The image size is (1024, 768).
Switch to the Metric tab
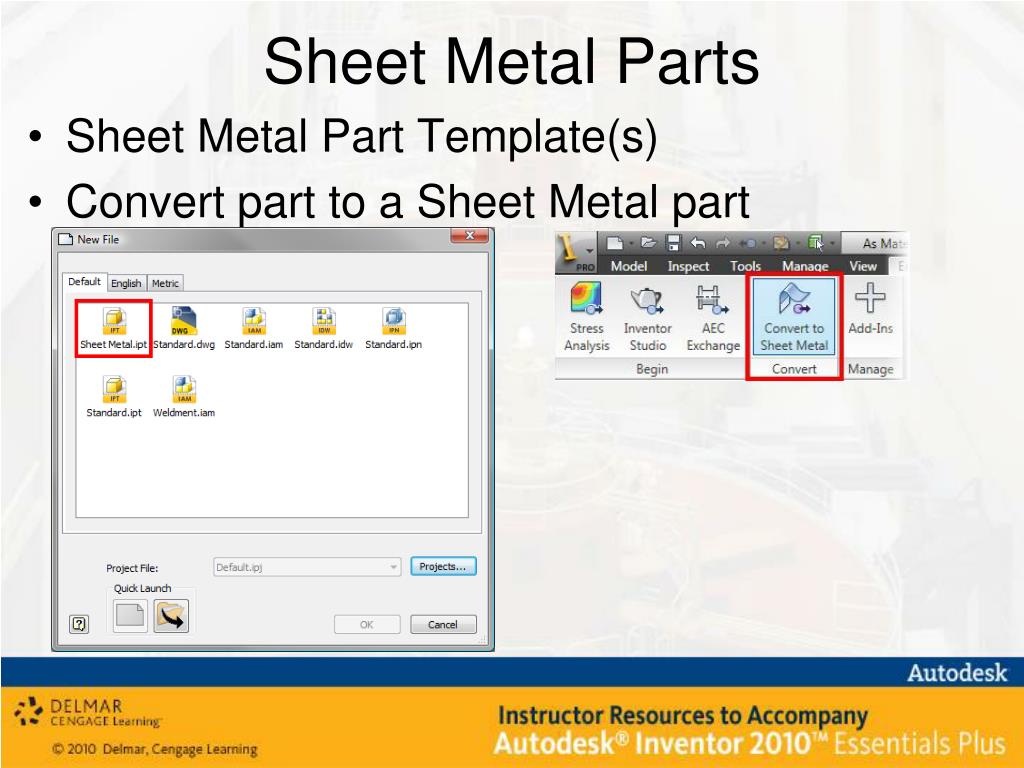[x=165, y=283]
